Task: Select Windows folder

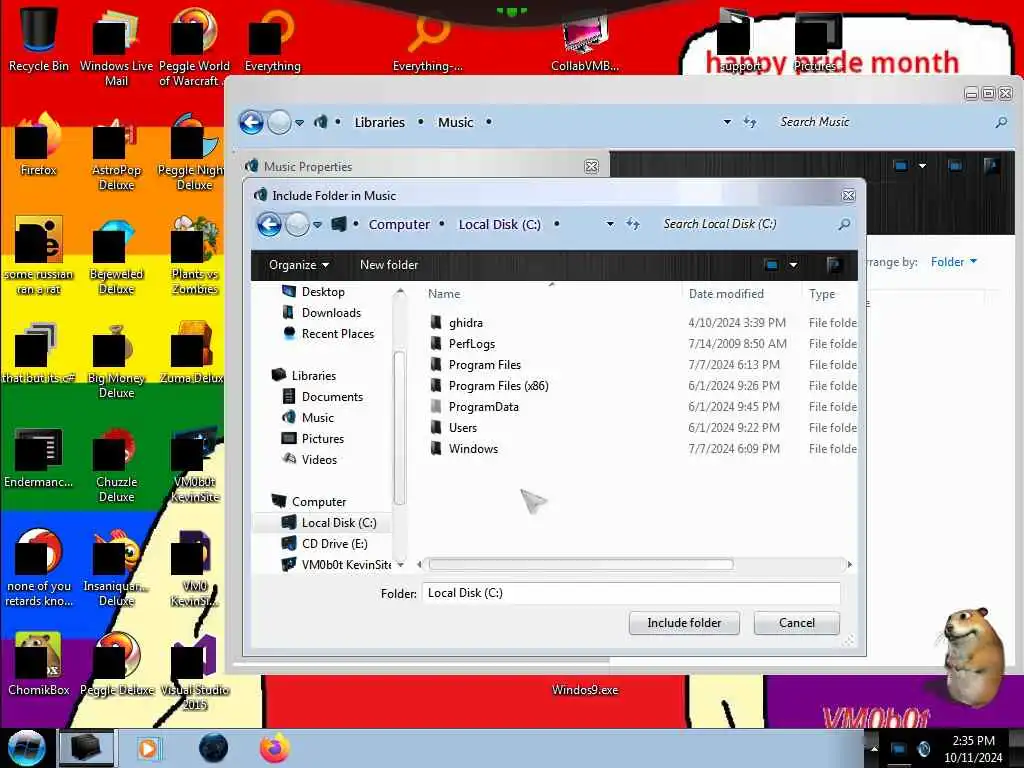Action: (x=473, y=449)
